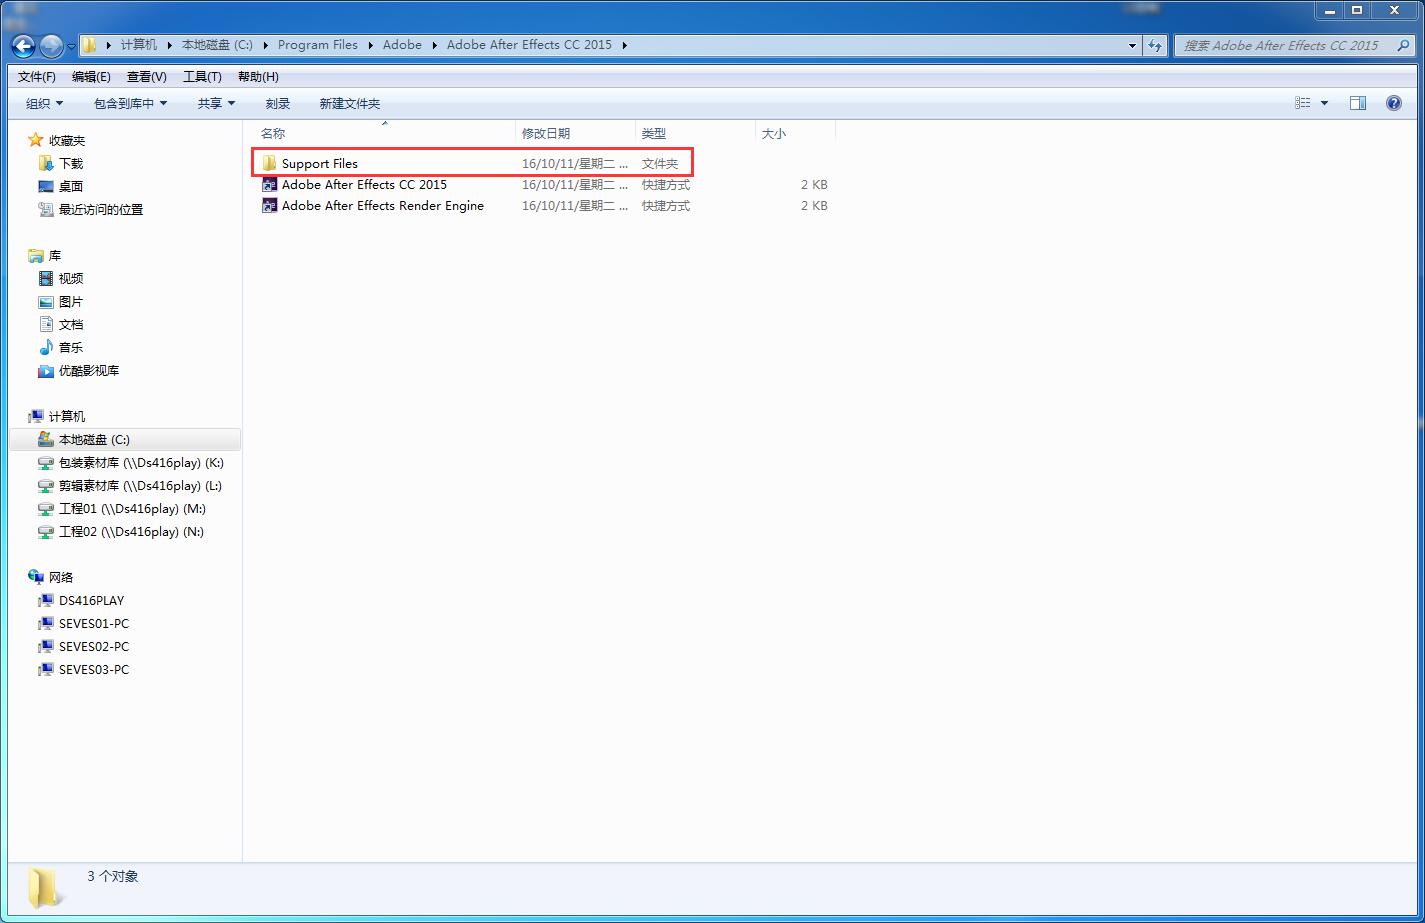Open the 视频 library
The image size is (1425, 923).
click(70, 278)
